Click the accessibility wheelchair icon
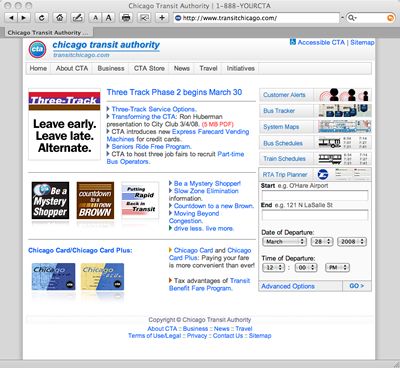This screenshot has height=368, width=400. point(293,42)
